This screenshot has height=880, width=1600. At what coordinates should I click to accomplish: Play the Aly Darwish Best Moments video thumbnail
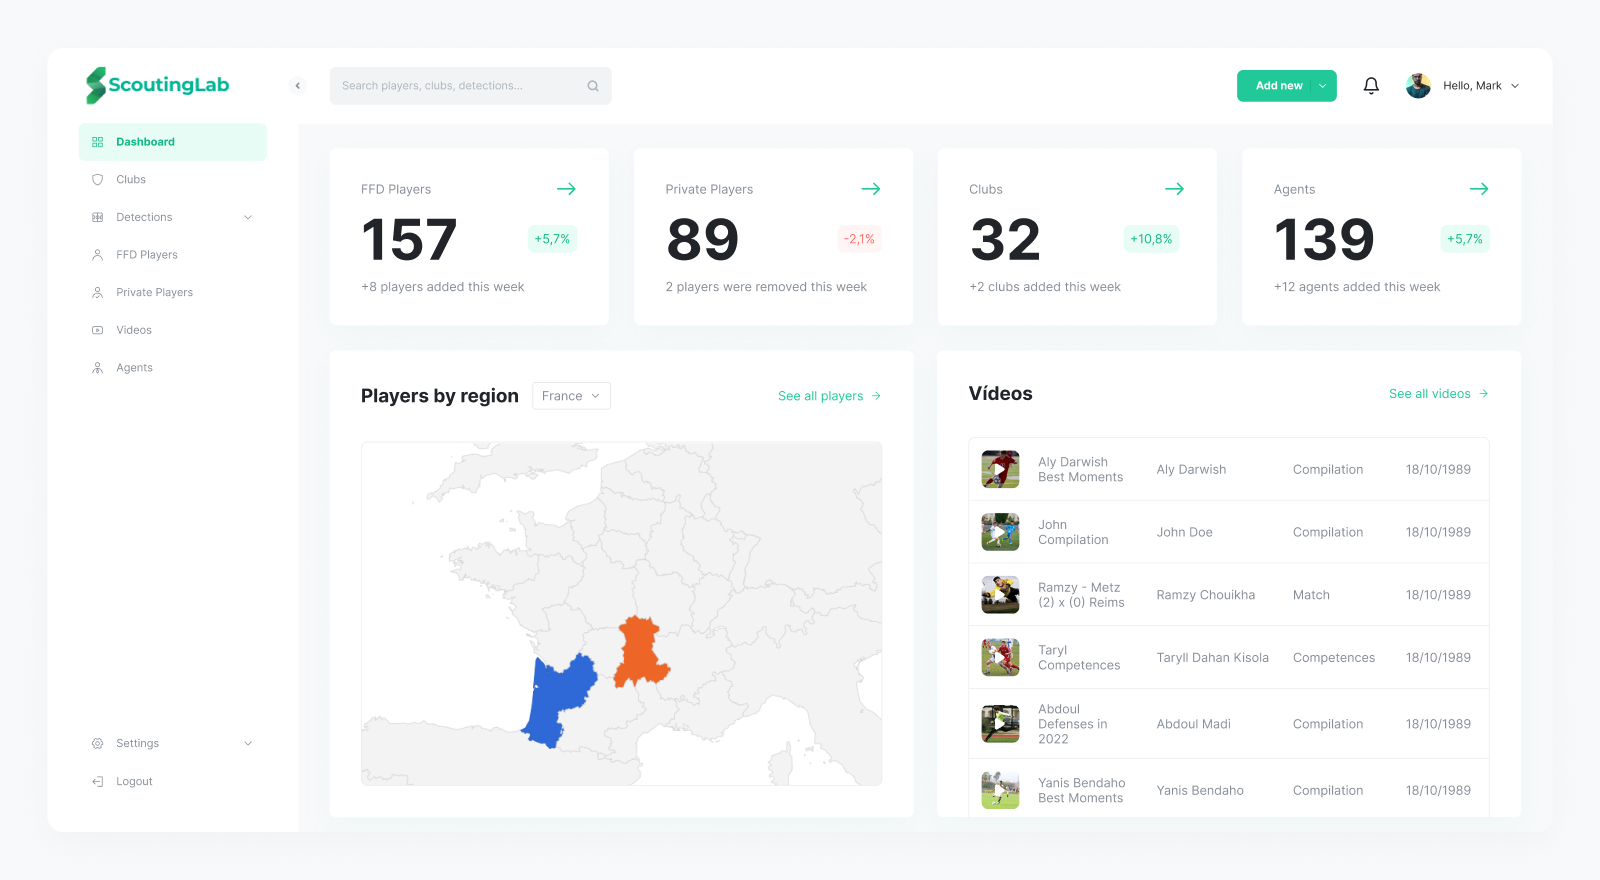[x=1000, y=469]
